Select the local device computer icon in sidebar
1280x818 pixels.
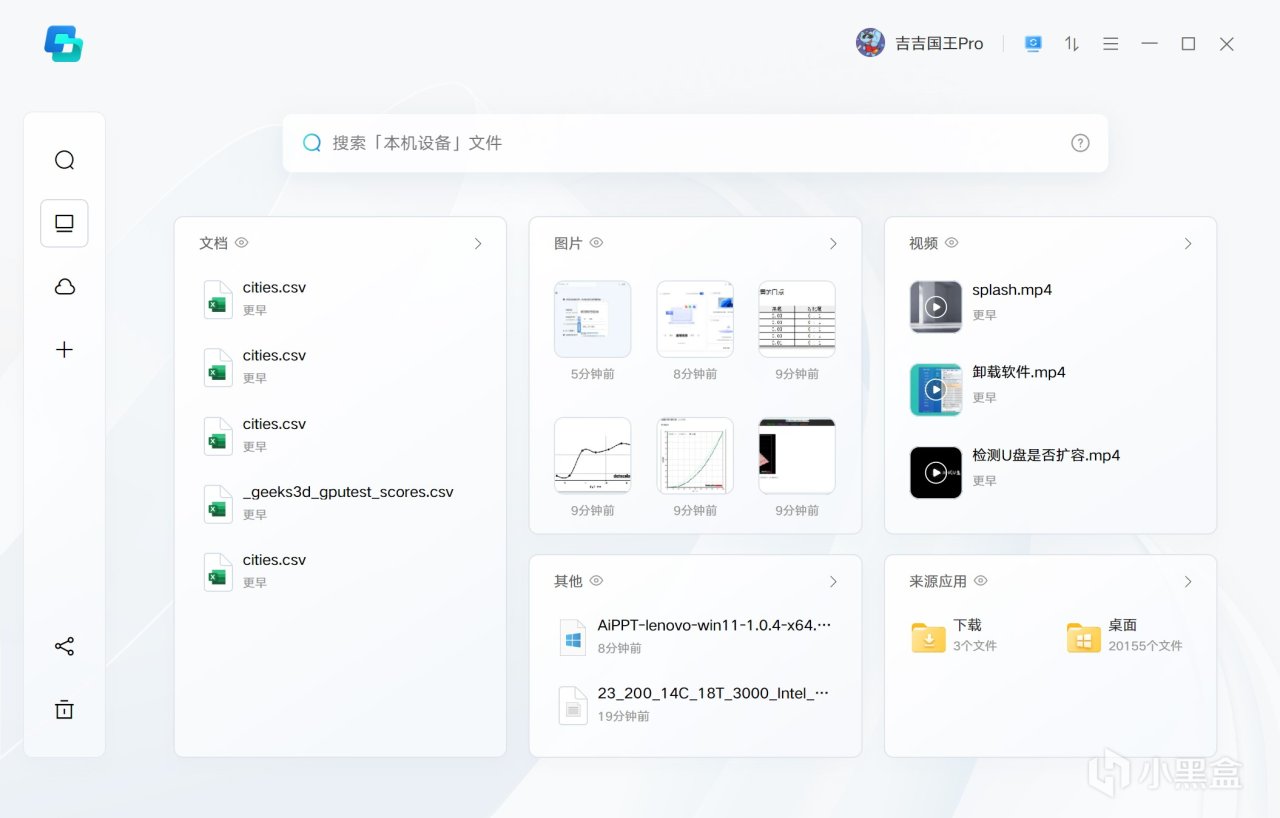coord(64,223)
